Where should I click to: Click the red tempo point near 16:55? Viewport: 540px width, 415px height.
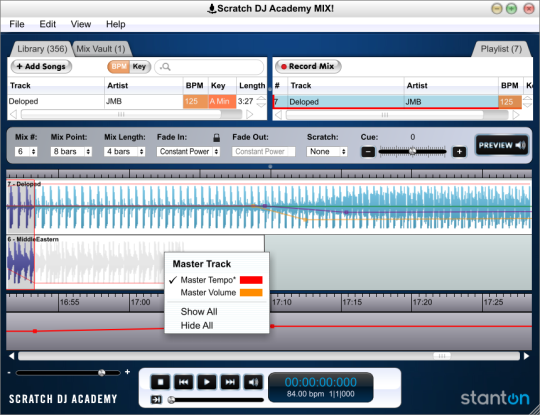point(35,331)
